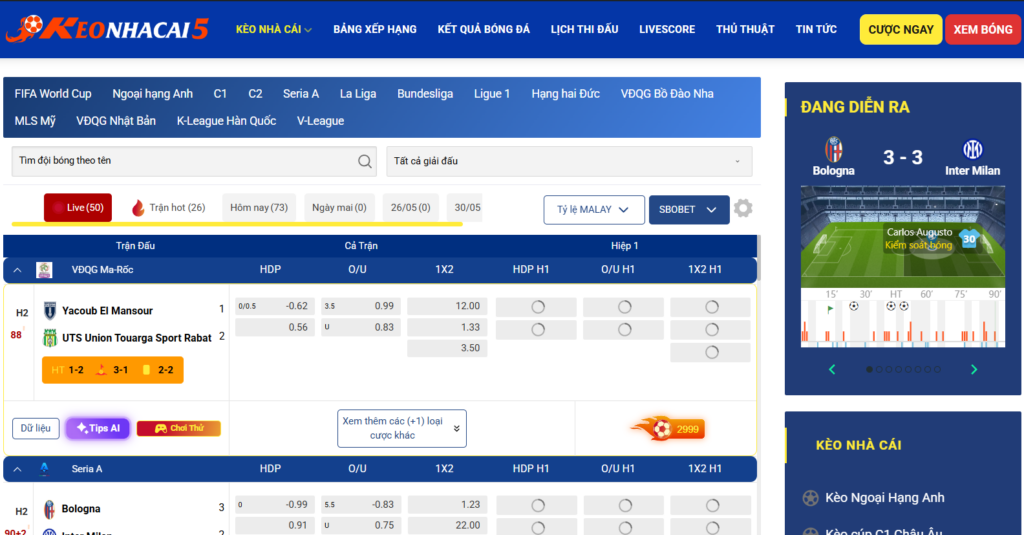The height and width of the screenshot is (535, 1024).
Task: Open Bảng Xếp Hạng menu
Action: click(375, 29)
